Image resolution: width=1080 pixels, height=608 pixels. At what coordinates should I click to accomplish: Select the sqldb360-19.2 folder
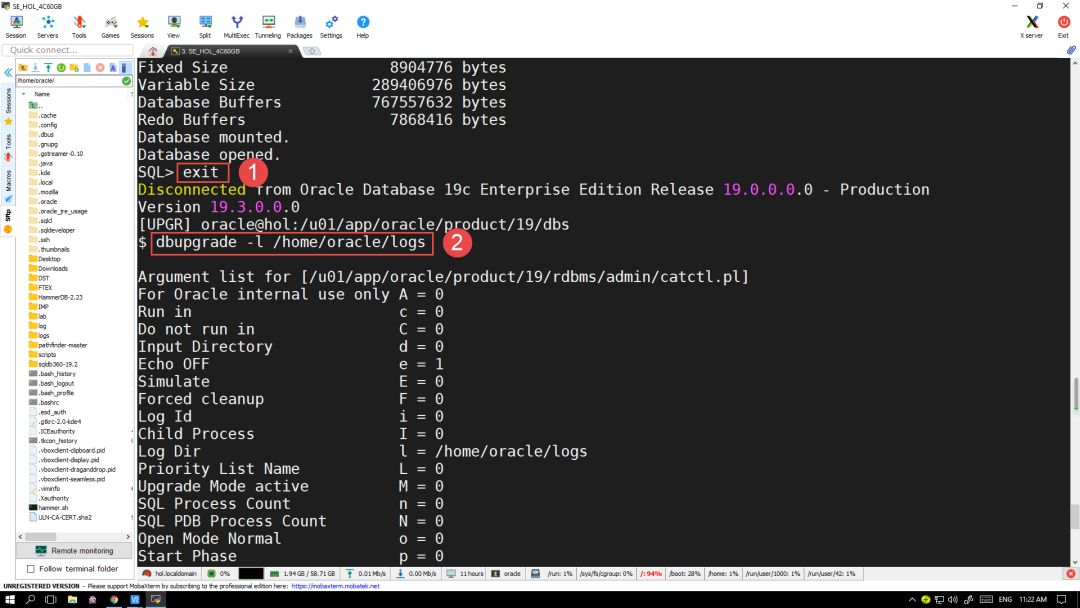click(x=53, y=364)
